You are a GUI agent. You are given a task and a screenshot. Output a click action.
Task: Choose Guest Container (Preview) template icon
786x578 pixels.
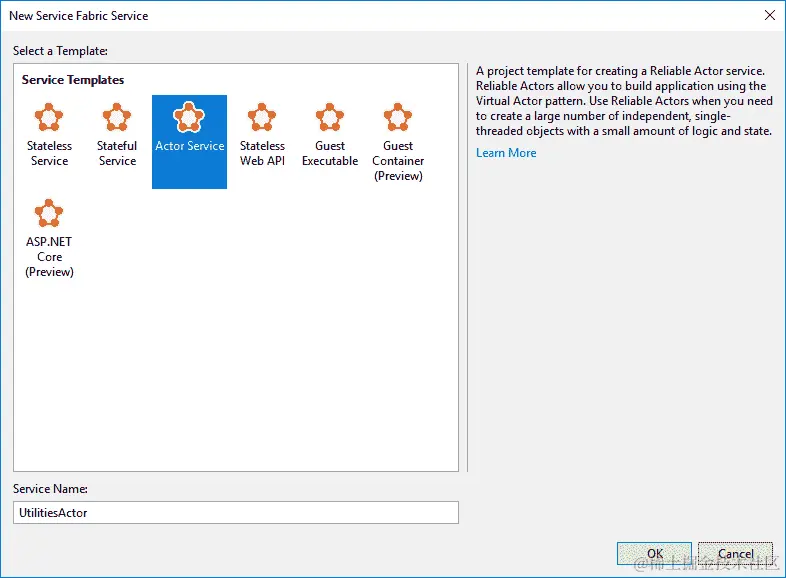point(398,117)
